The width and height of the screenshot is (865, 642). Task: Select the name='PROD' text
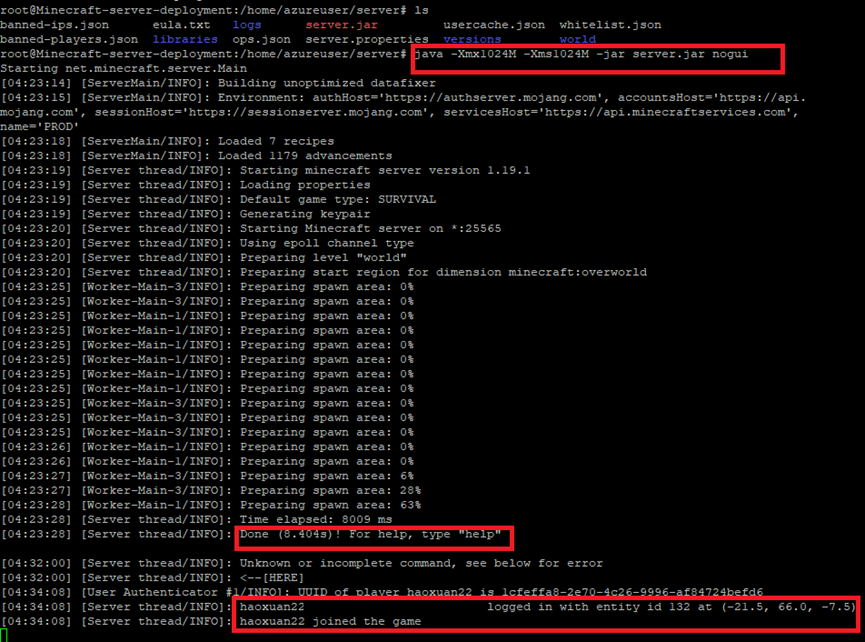40,126
